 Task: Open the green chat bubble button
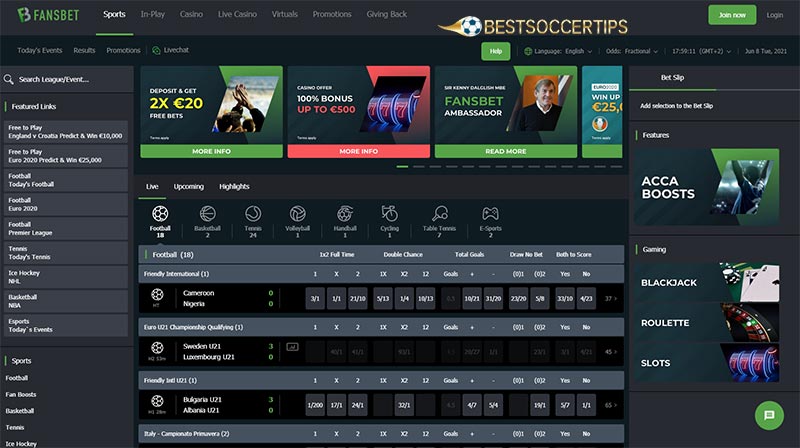pos(769,415)
